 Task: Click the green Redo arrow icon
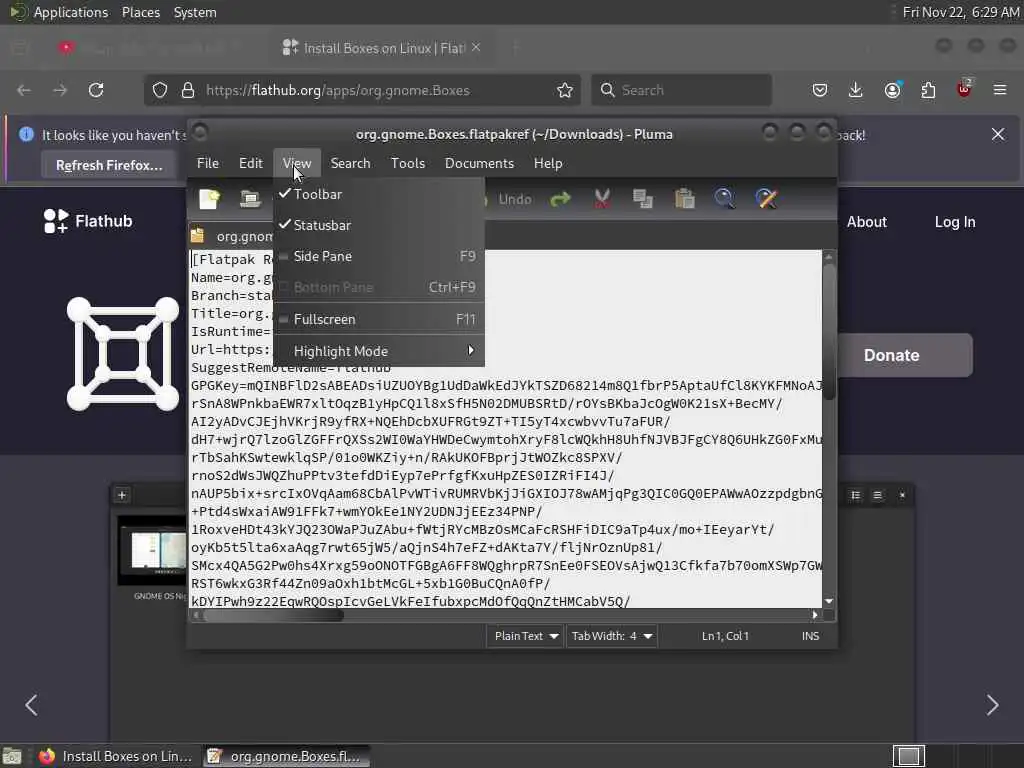(560, 199)
